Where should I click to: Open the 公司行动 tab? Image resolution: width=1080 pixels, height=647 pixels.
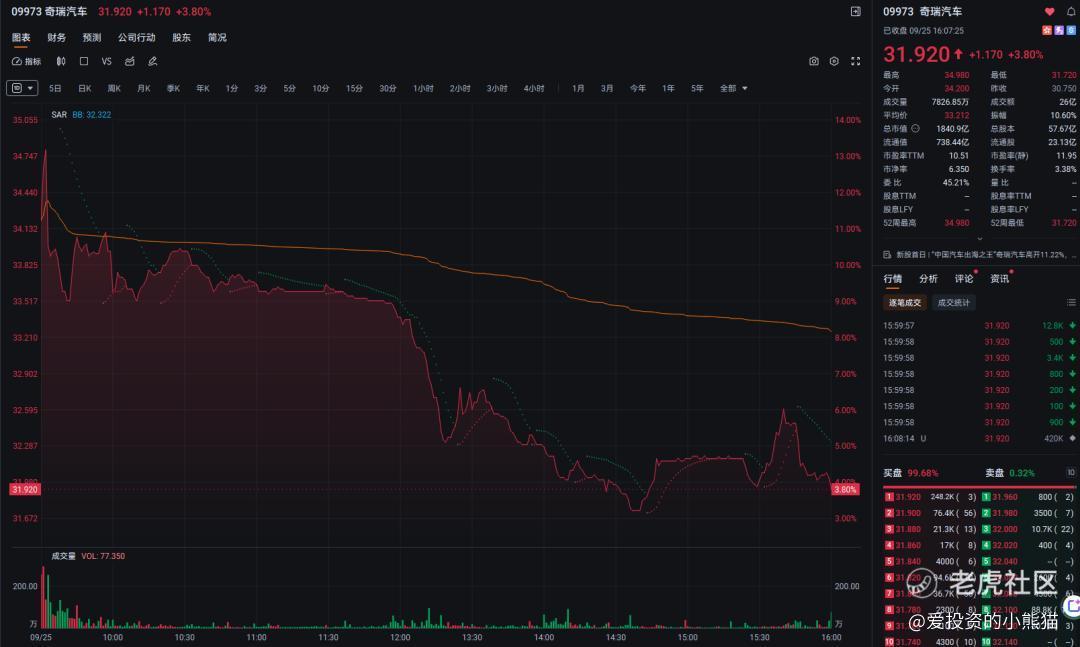(x=136, y=37)
